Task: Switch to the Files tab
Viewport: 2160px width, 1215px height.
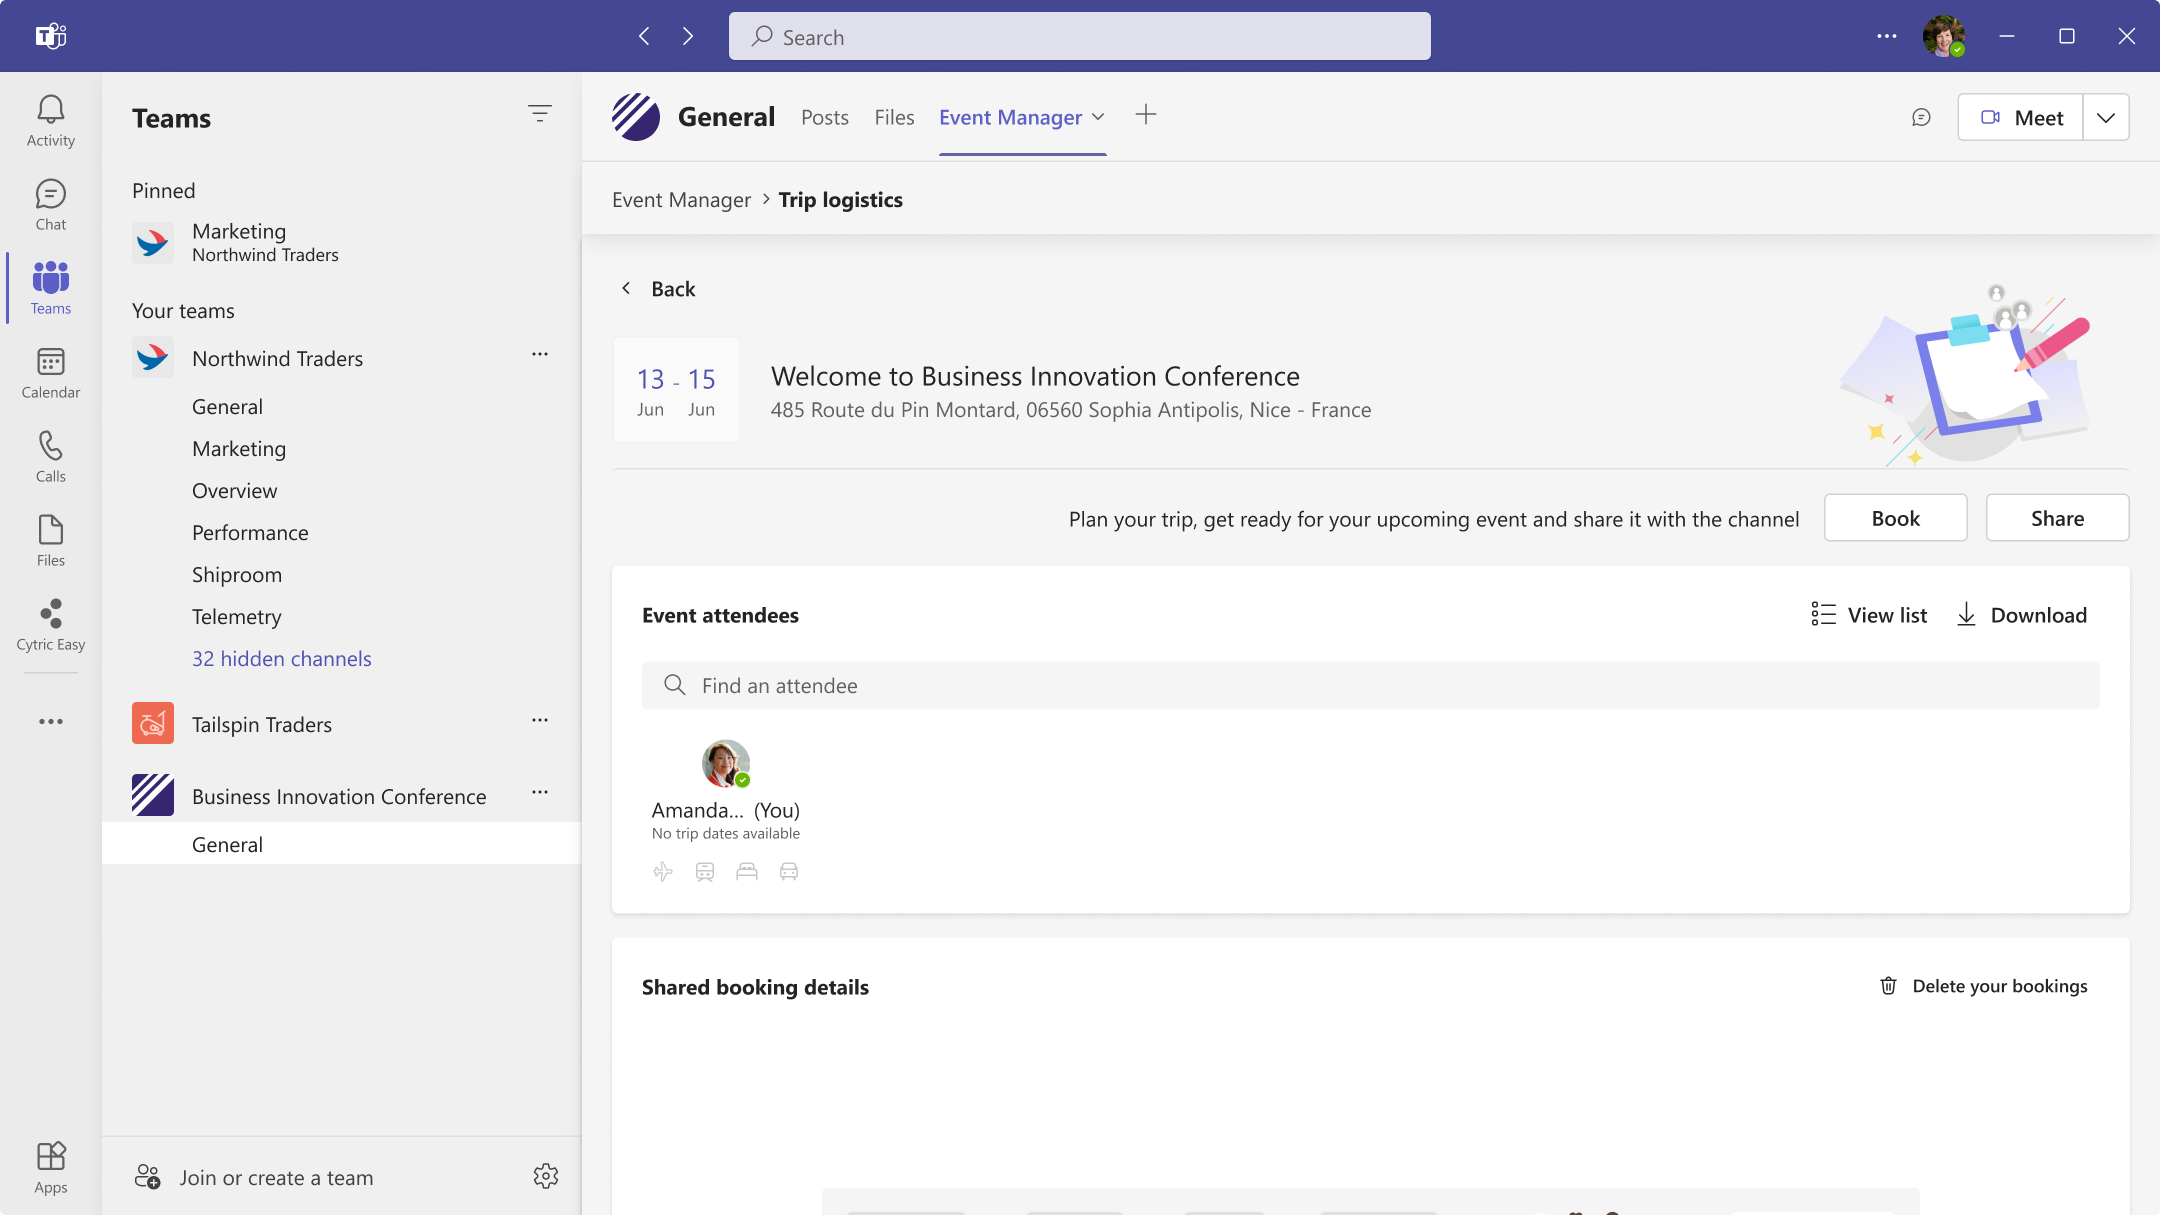Action: pyautogui.click(x=894, y=118)
